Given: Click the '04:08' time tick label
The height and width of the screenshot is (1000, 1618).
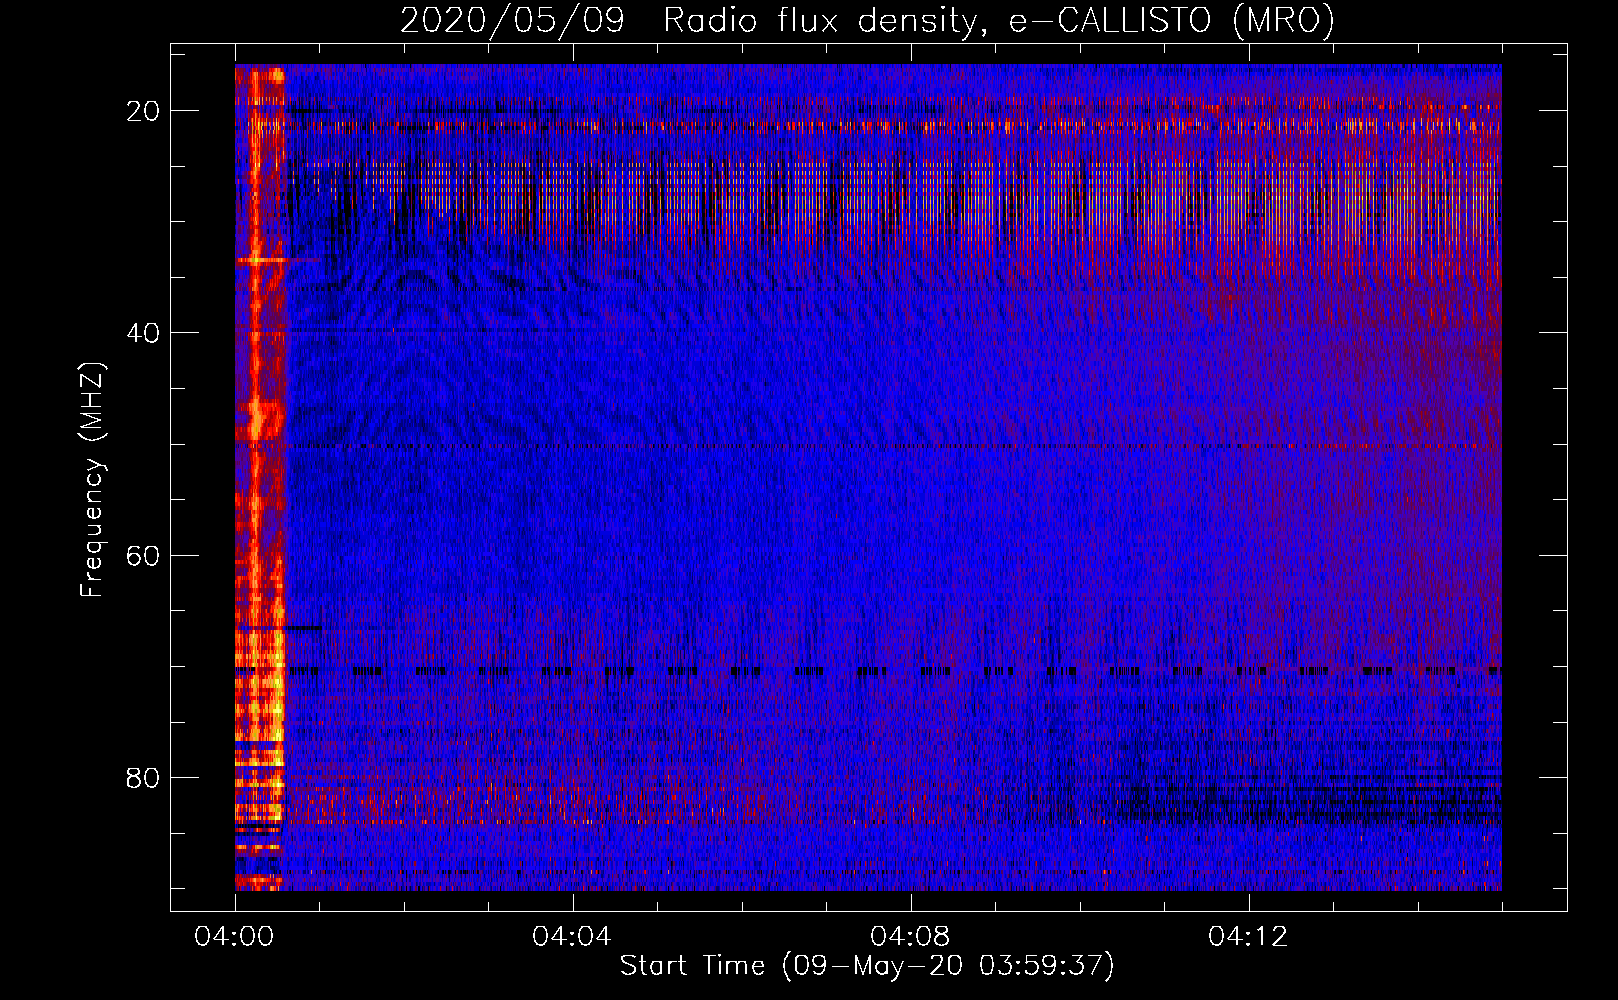Looking at the screenshot, I should tap(911, 937).
